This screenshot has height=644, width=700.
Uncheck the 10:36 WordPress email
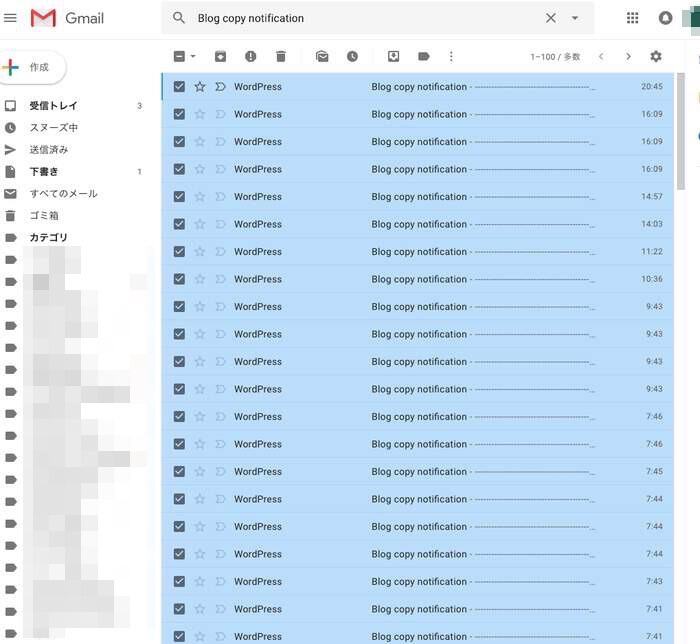[x=179, y=279]
